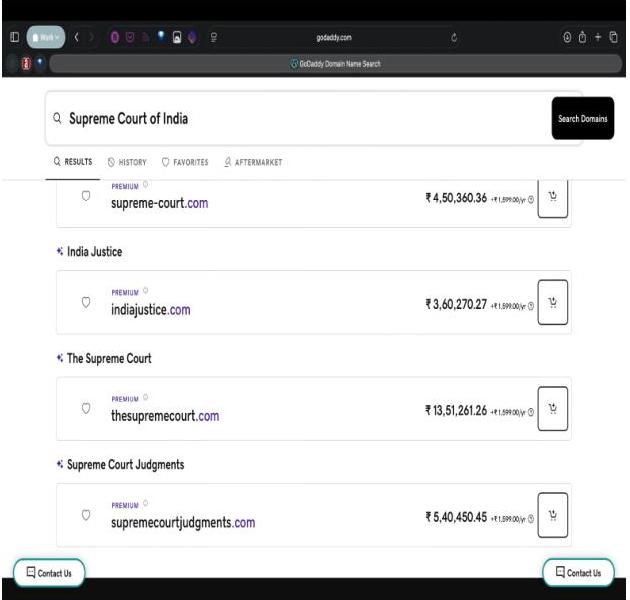Click the godaddy.com address bar
630x600 pixels.
(334, 37)
